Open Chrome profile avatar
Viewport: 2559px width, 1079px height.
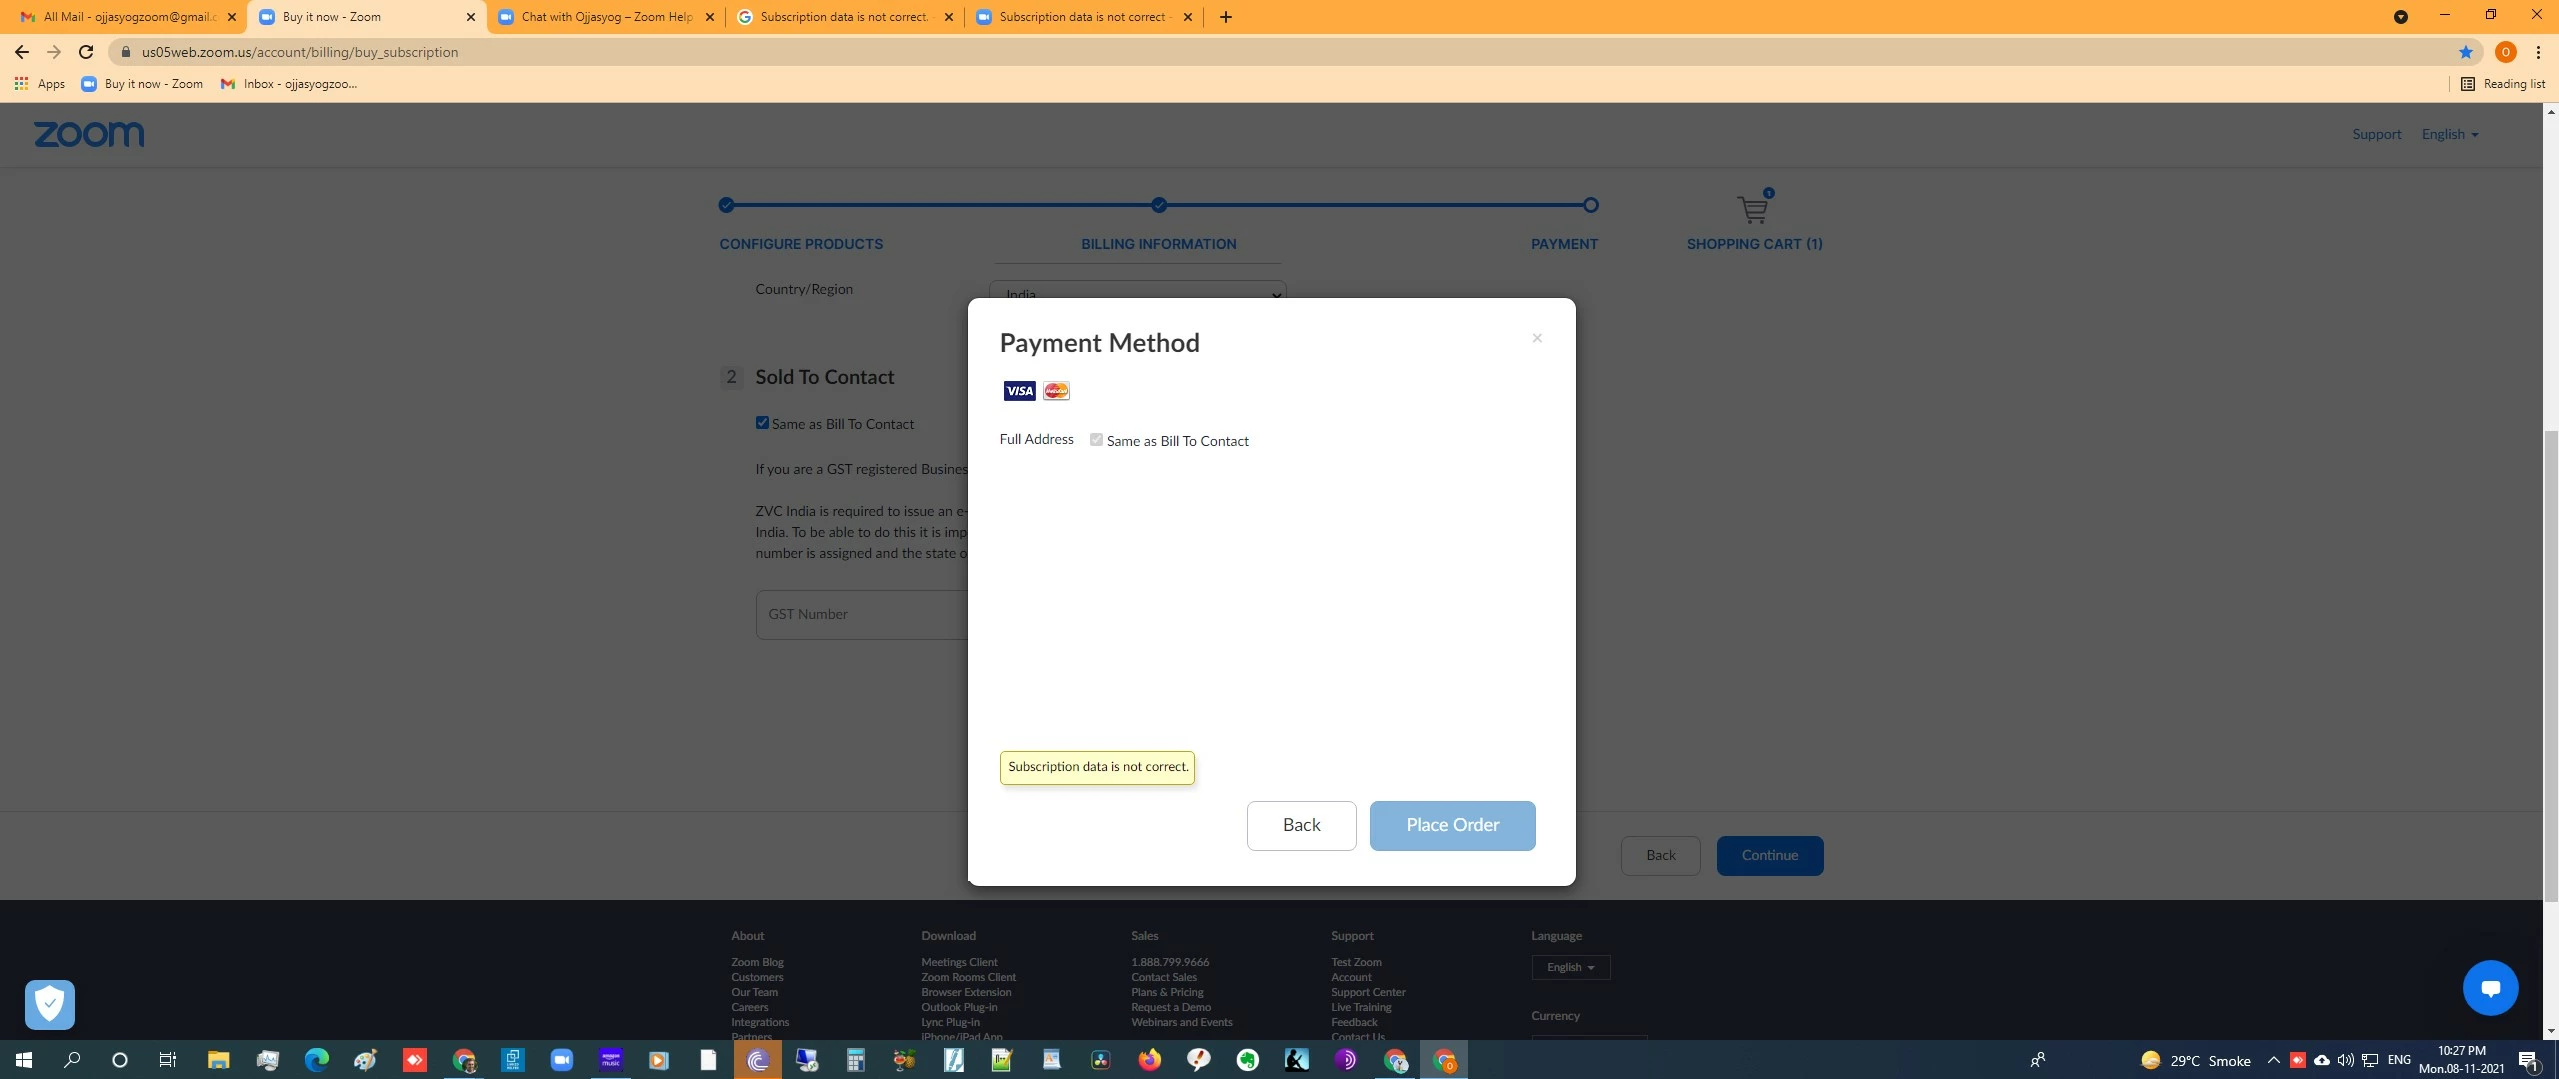point(2505,52)
